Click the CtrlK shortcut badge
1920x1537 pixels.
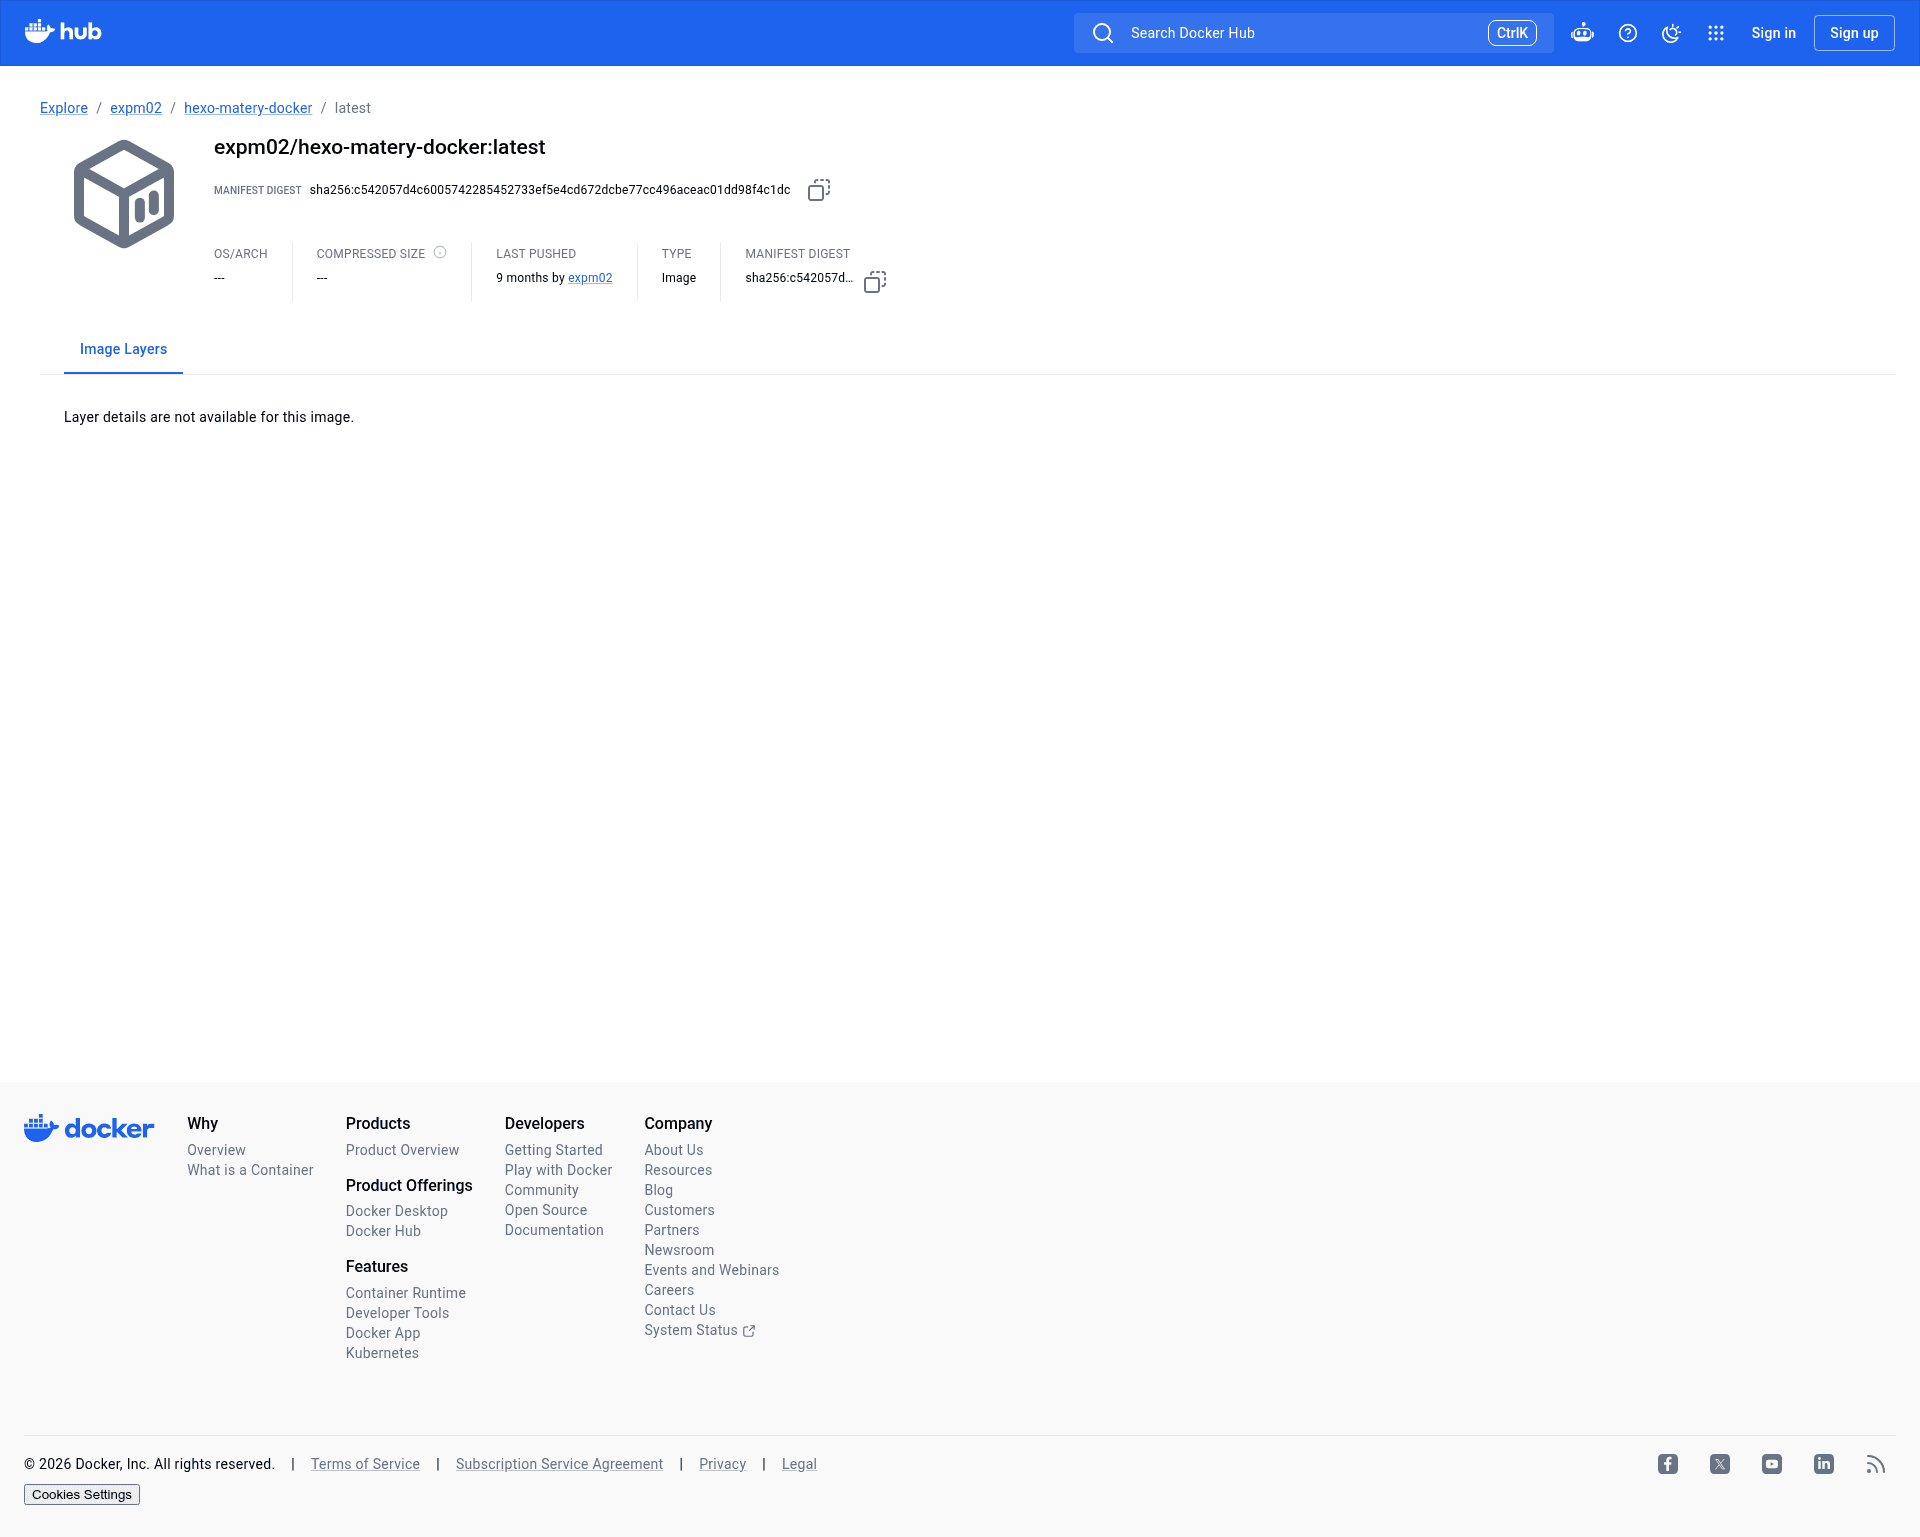coord(1512,33)
